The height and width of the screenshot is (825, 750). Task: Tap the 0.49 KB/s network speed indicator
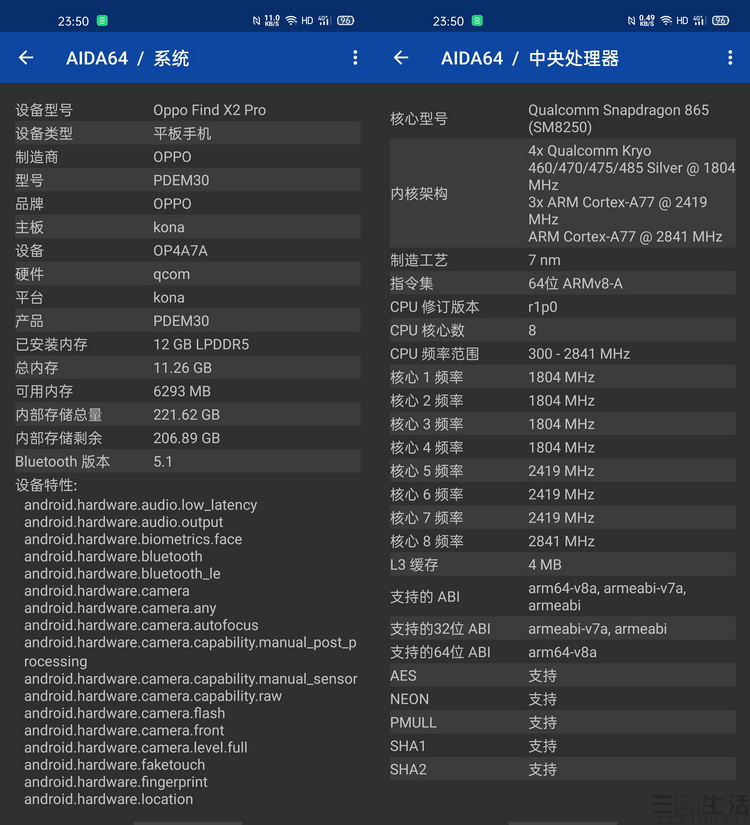647,21
